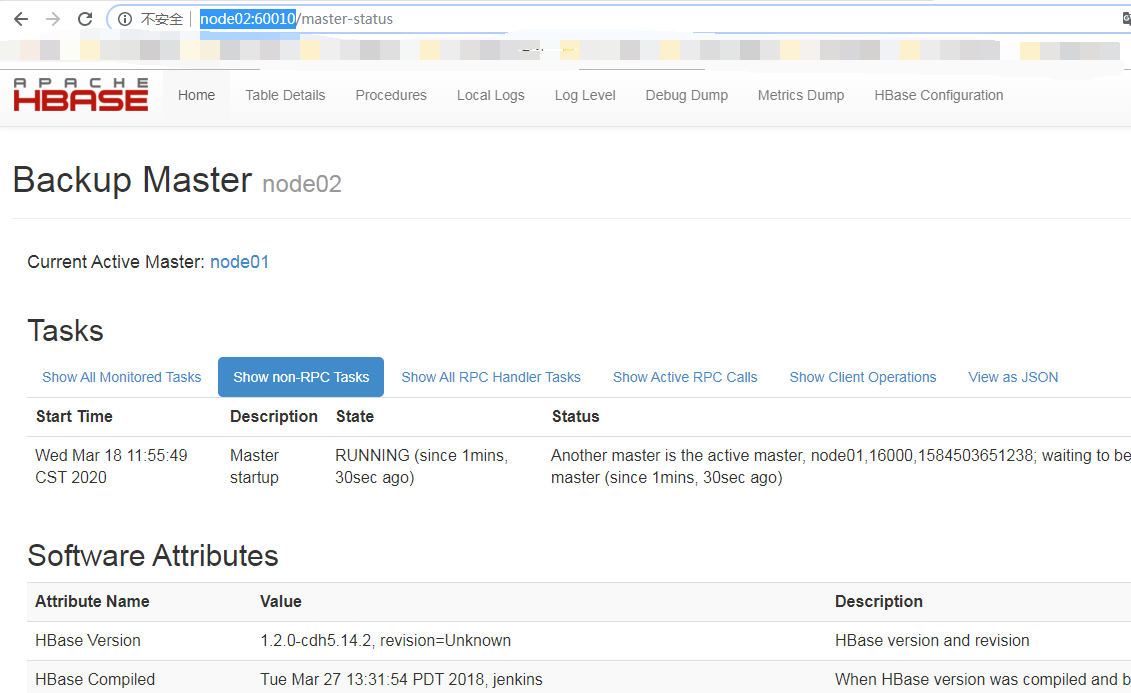Click the HBase Compiled attribute name
Viewport: 1131px width, 693px height.
point(95,679)
